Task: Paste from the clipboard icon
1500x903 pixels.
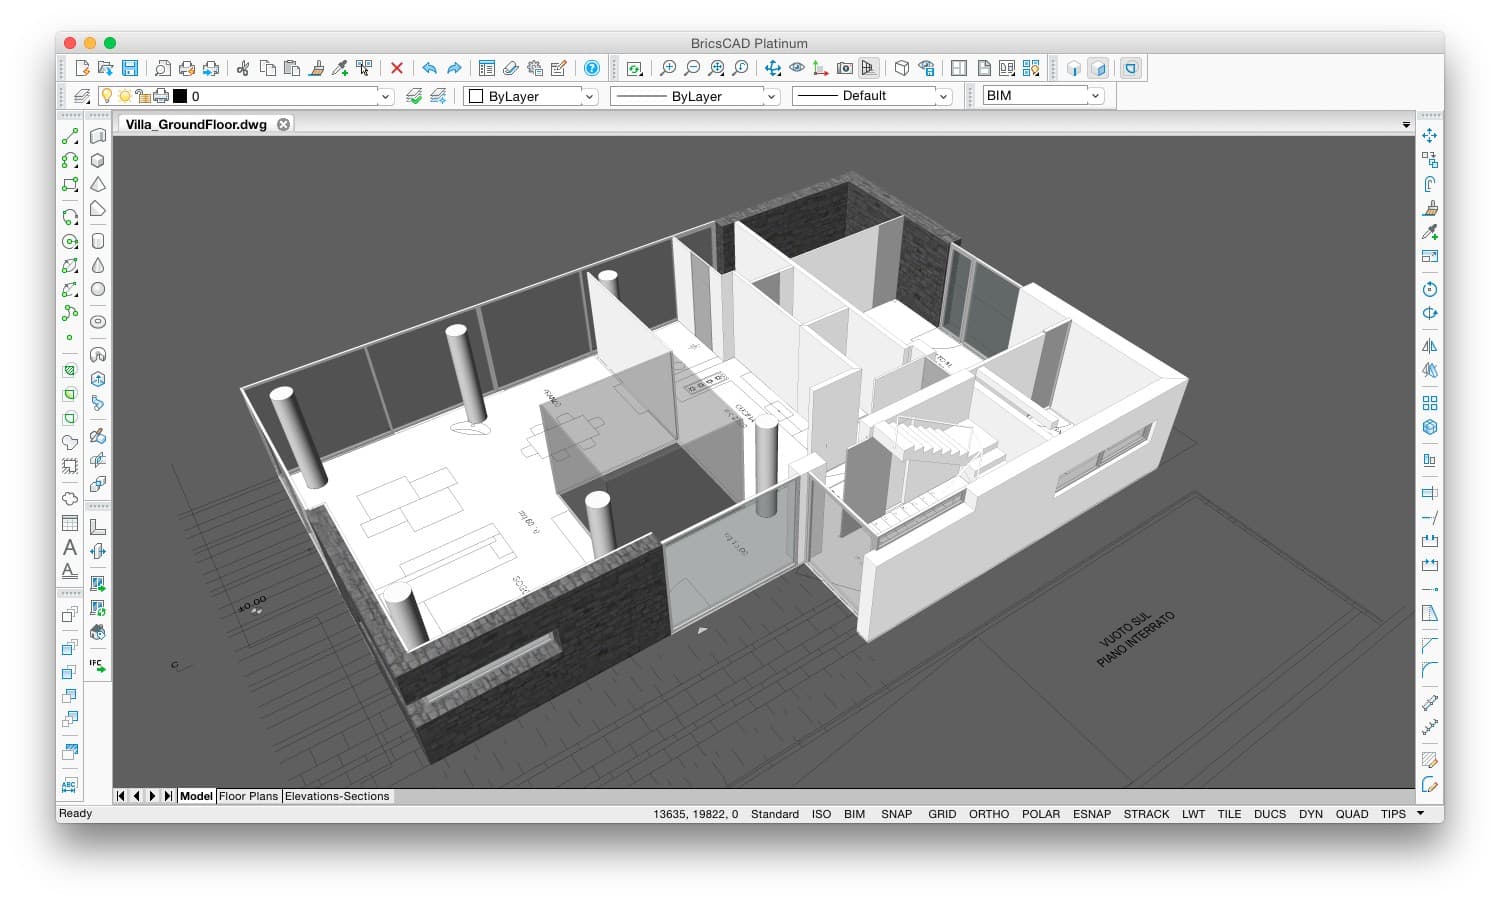Action: (292, 68)
